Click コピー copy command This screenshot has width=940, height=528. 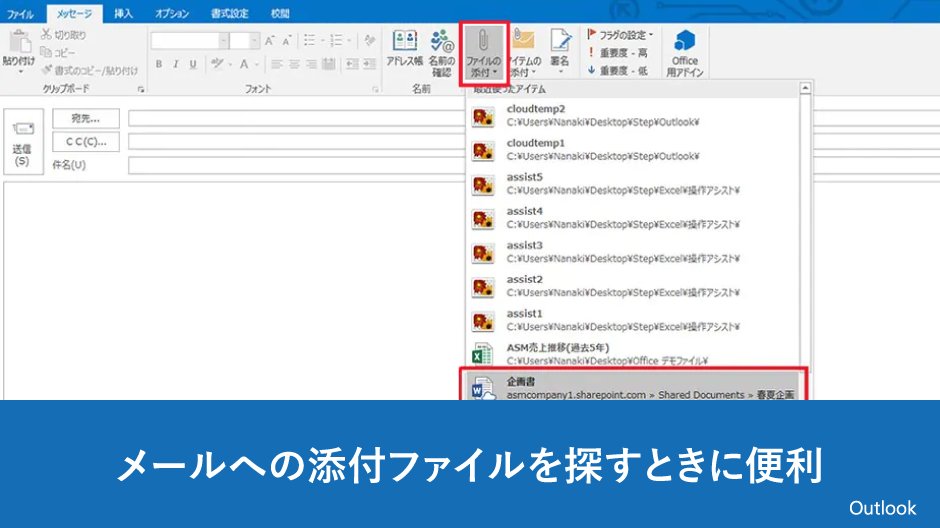tap(58, 53)
